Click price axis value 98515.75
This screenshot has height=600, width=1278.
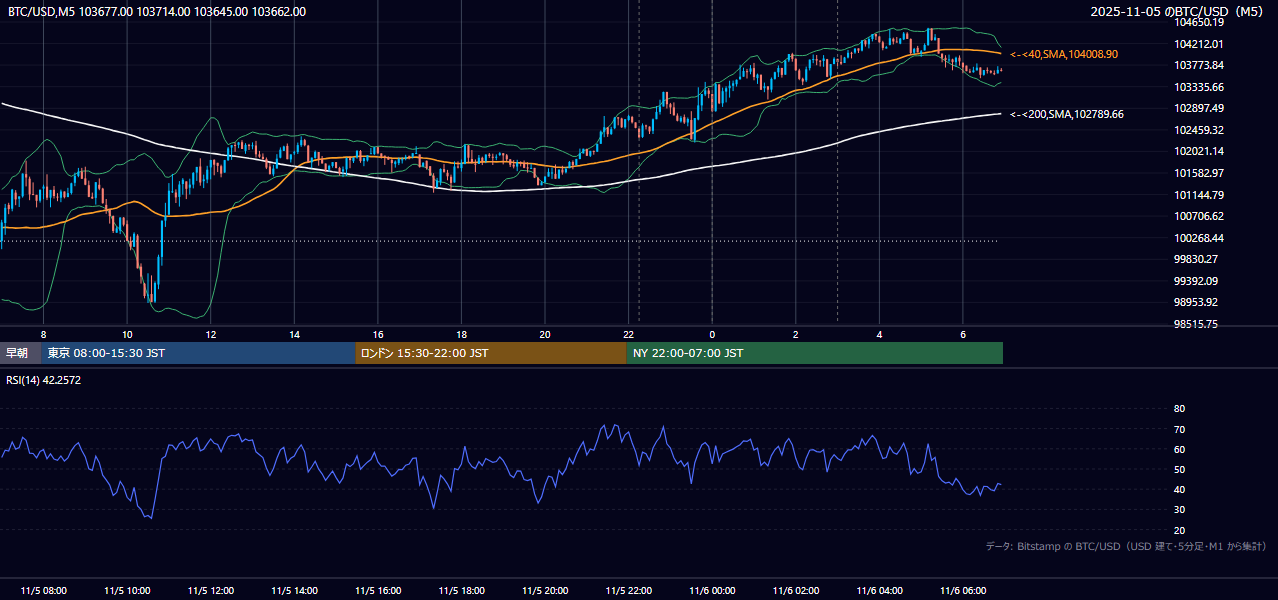[1195, 324]
